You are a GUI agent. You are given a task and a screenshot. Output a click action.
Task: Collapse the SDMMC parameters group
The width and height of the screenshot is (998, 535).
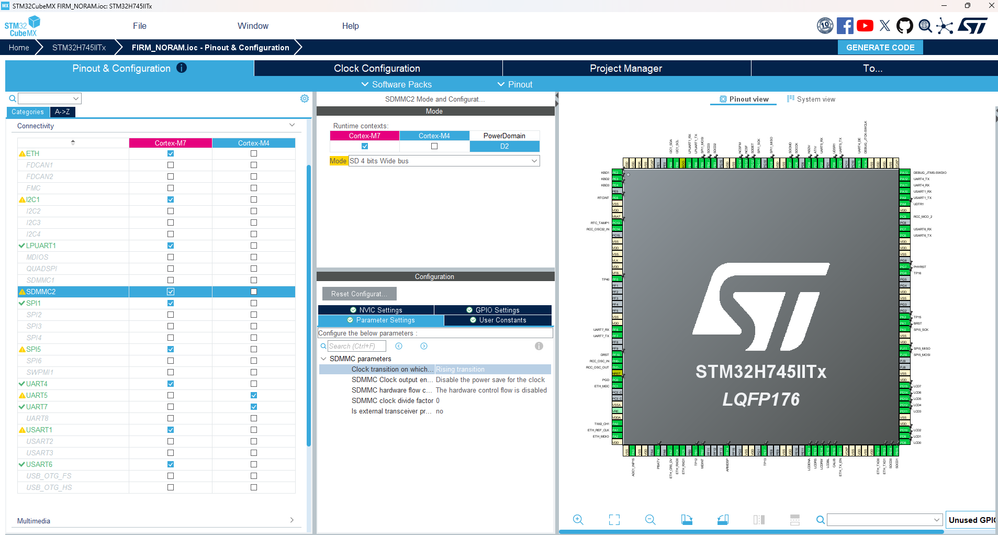323,359
